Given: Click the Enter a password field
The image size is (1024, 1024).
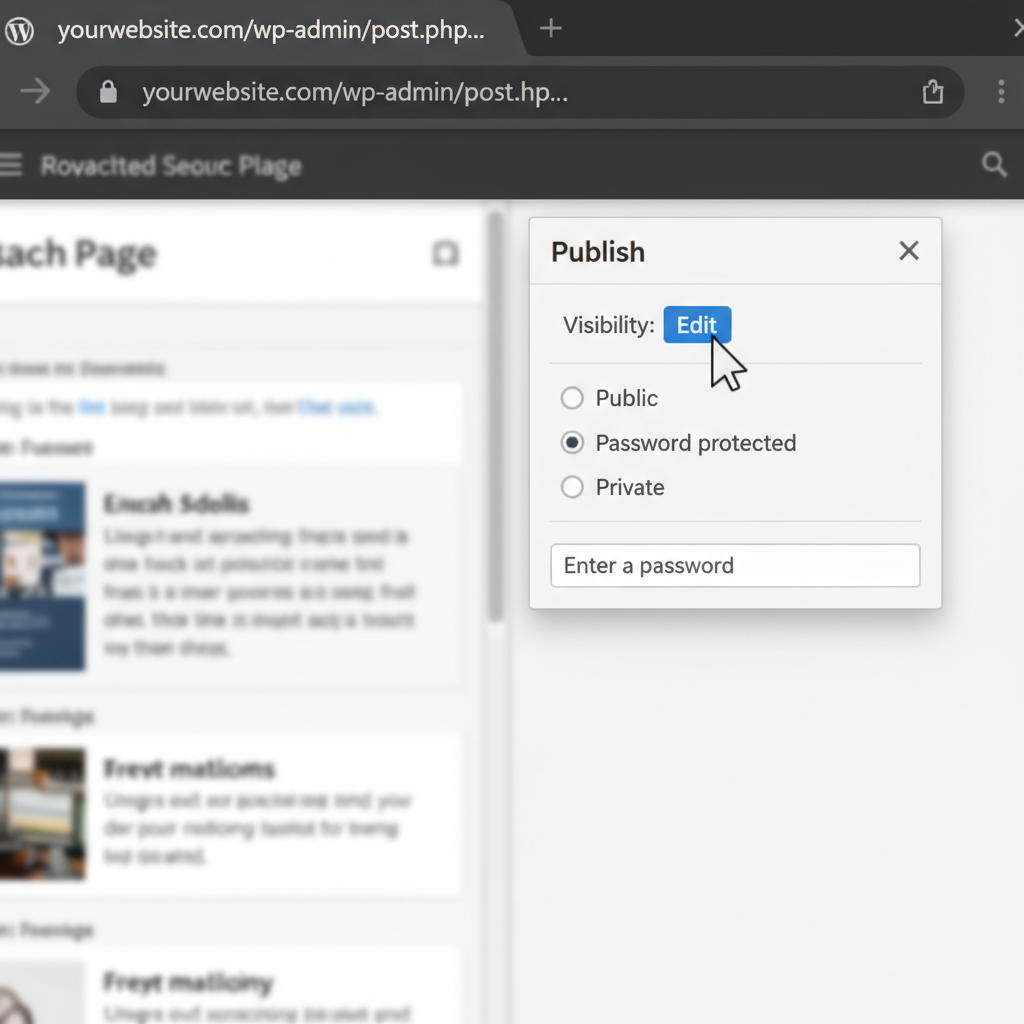Looking at the screenshot, I should tap(735, 566).
